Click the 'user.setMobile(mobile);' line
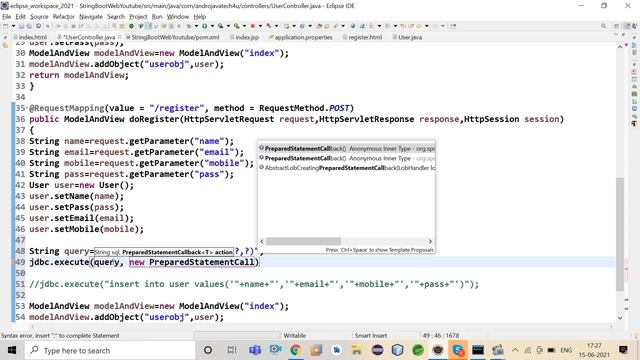The height and width of the screenshot is (360, 640). 87,229
